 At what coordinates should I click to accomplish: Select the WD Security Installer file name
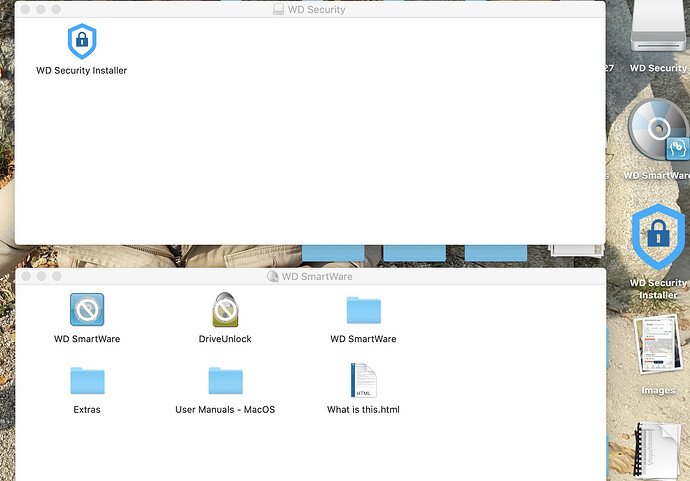pyautogui.click(x=81, y=70)
